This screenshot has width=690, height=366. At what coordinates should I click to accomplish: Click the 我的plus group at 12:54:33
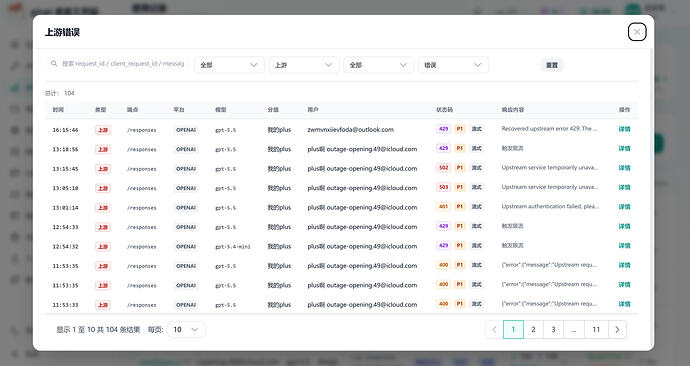point(279,227)
